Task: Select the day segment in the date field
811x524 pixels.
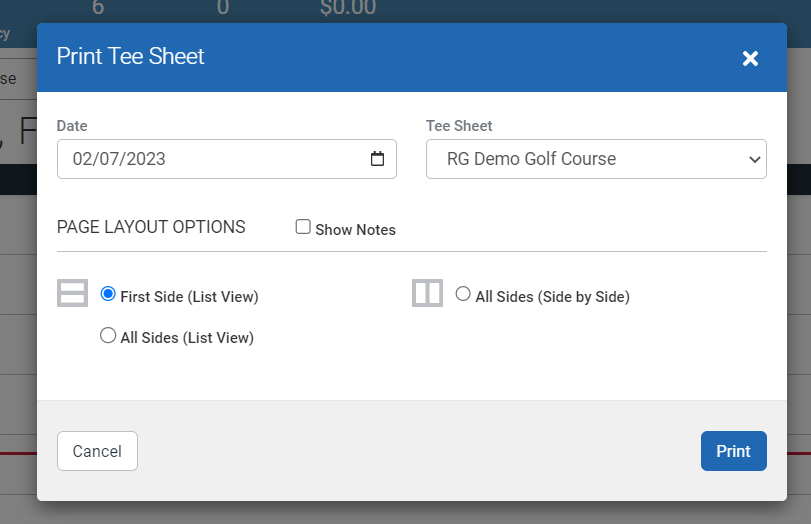Action: (x=108, y=159)
